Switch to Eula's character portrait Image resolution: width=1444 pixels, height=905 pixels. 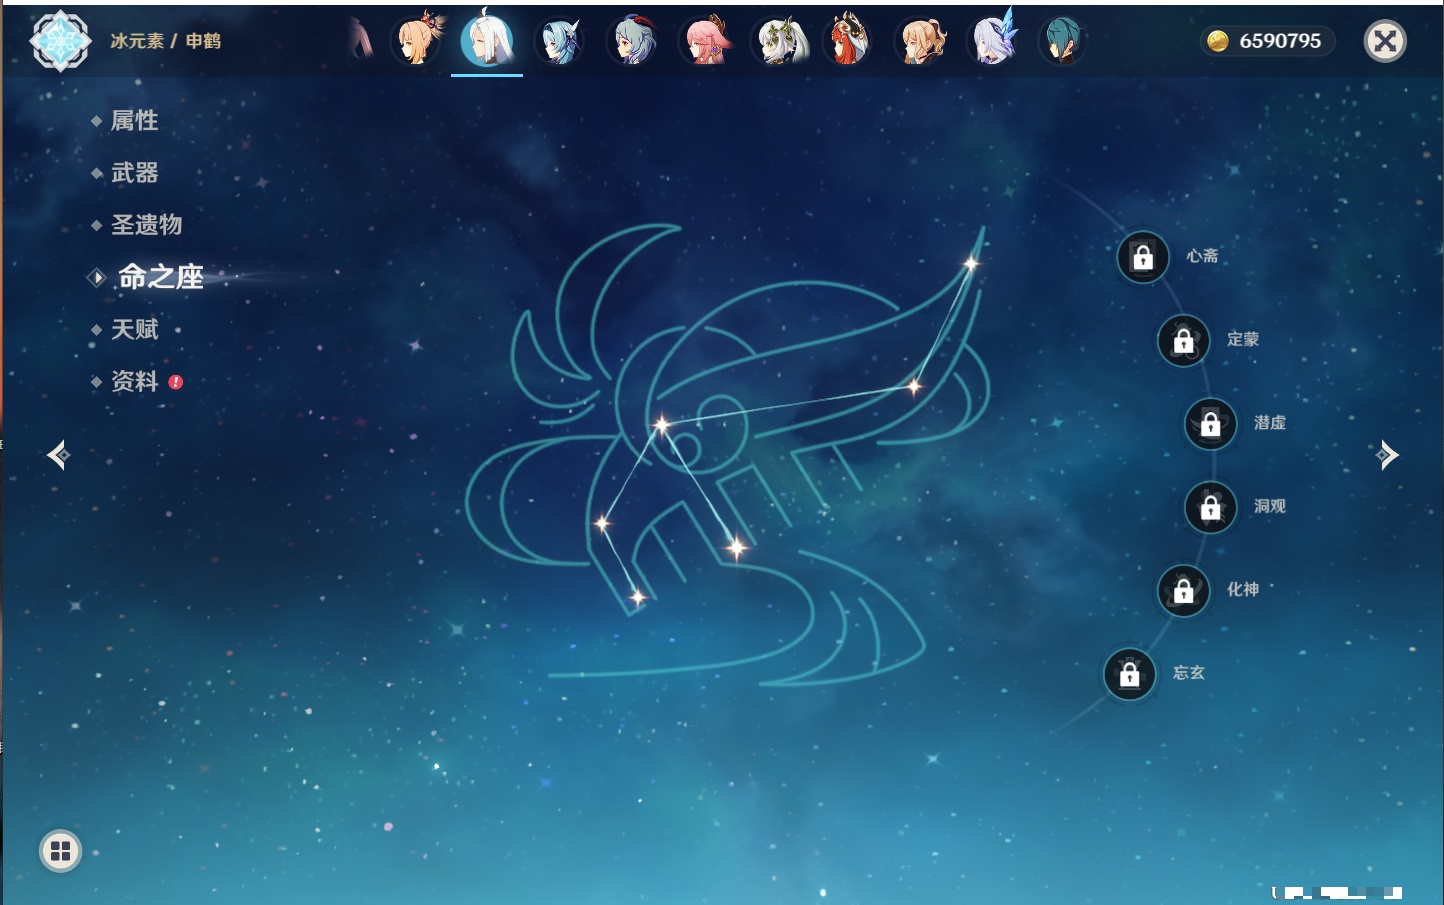tap(560, 41)
